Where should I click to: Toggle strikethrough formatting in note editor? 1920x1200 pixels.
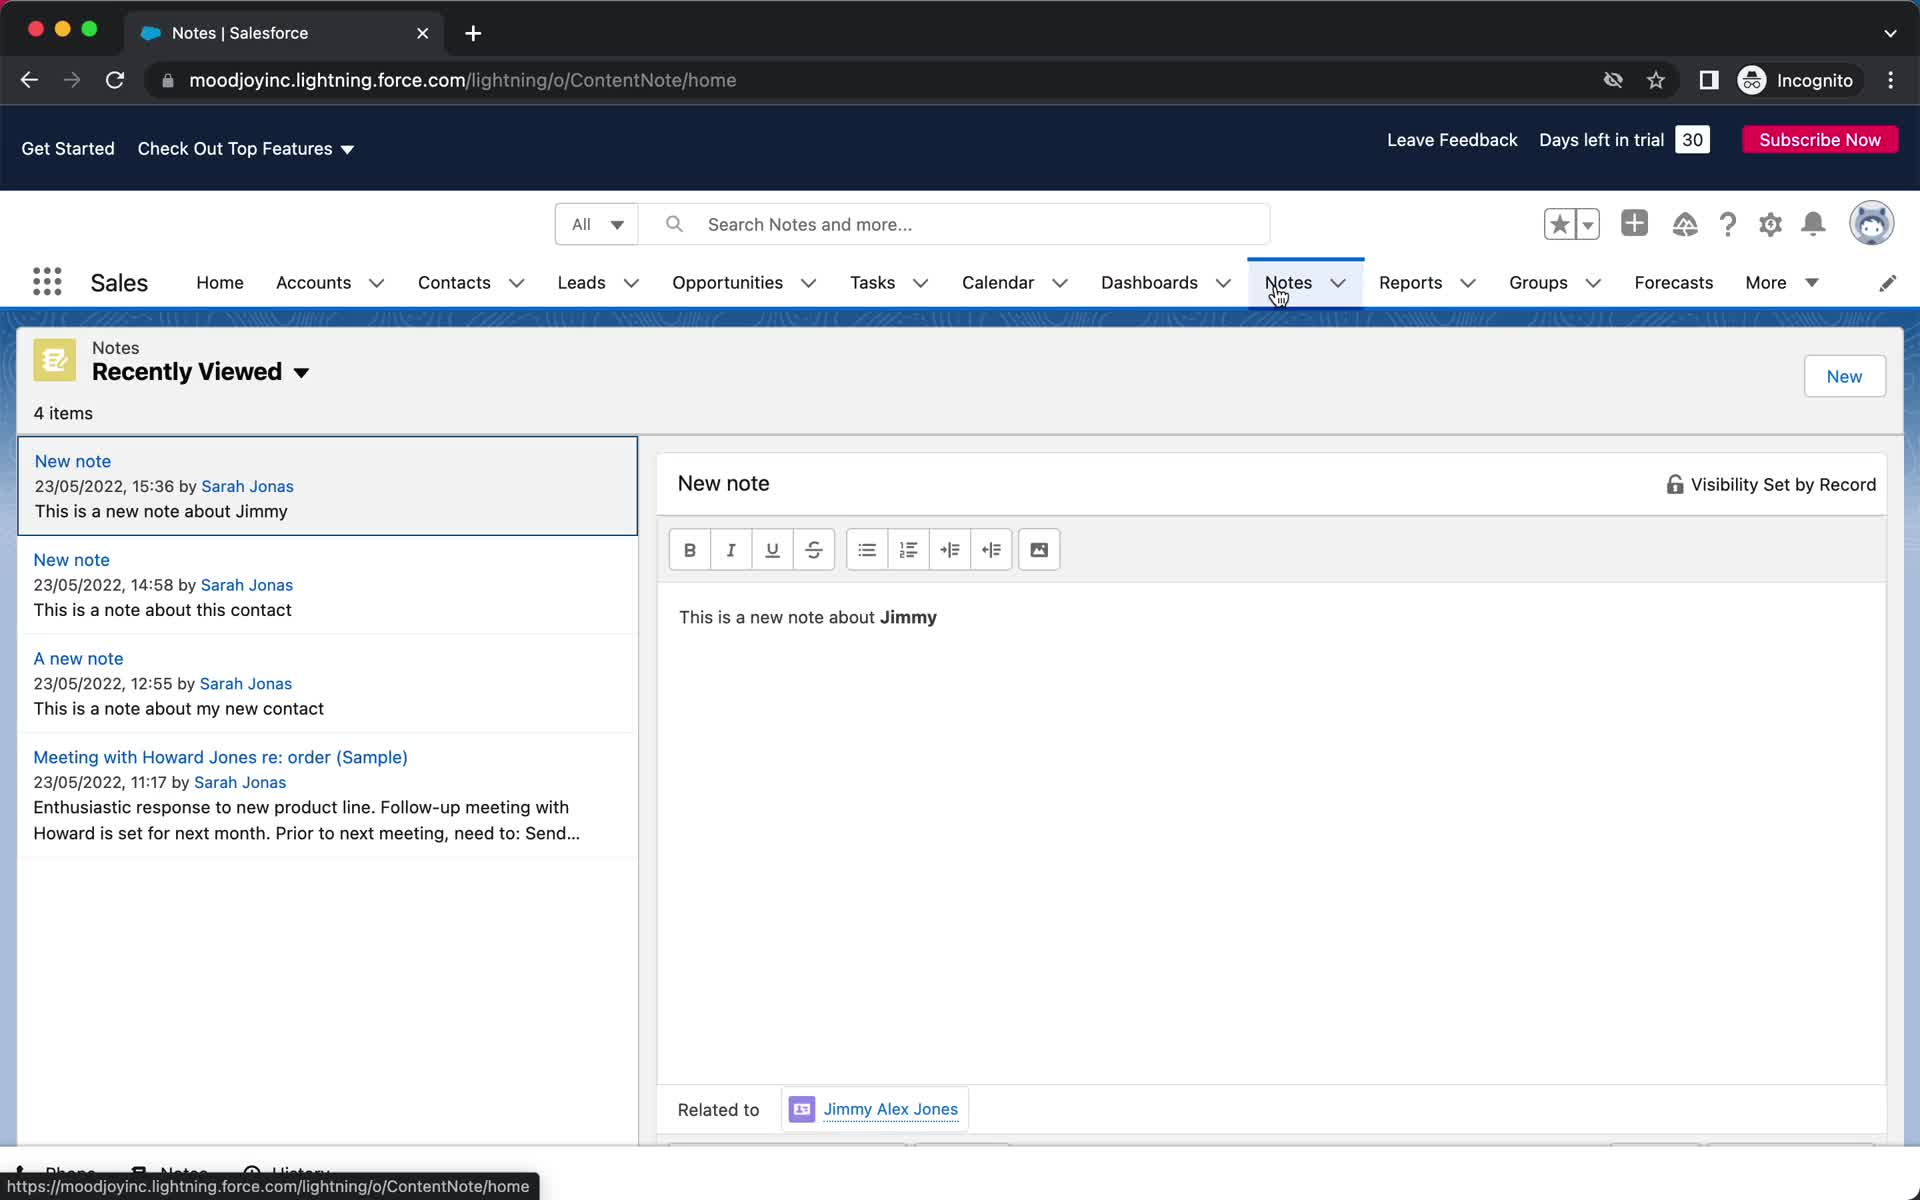(x=814, y=550)
